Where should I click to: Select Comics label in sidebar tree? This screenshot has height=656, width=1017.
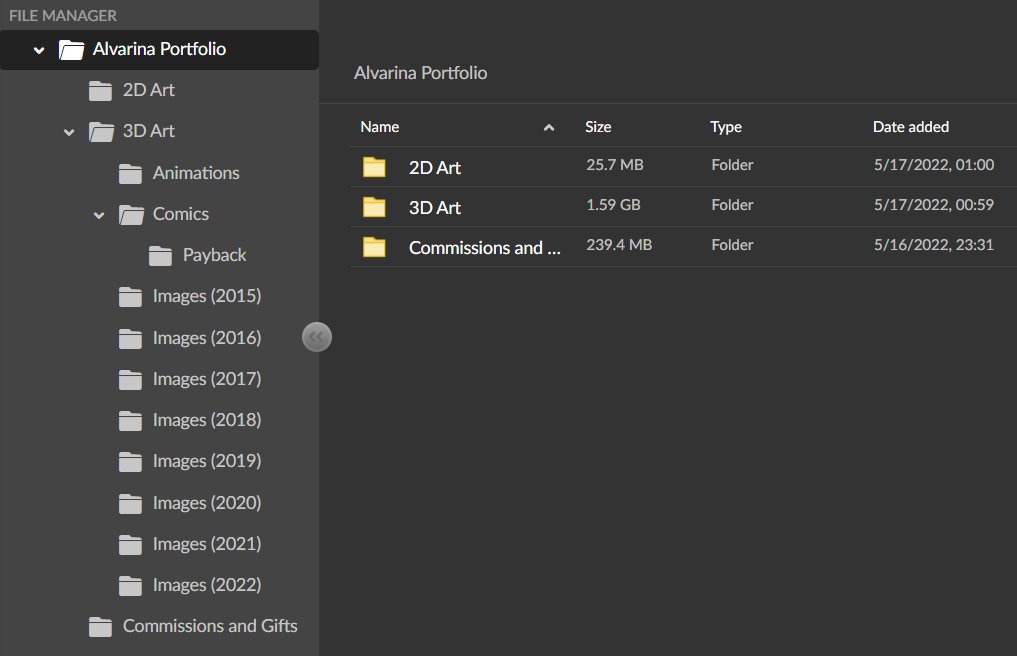(180, 213)
